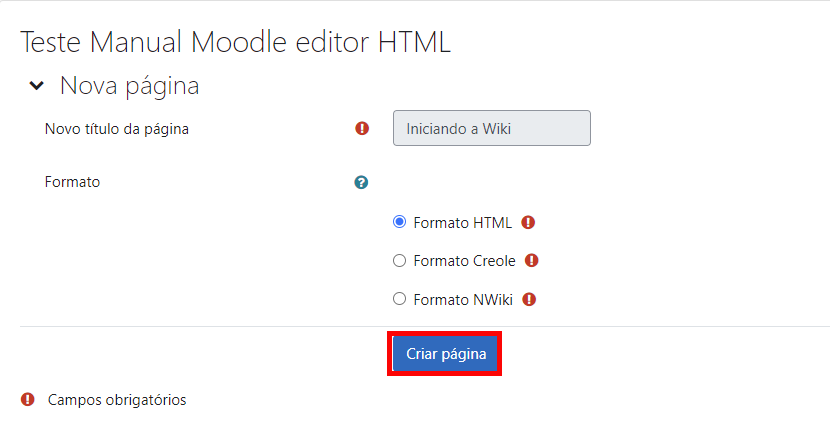Image resolution: width=830 pixels, height=424 pixels.
Task: Click the Criar página button
Action: (x=446, y=354)
